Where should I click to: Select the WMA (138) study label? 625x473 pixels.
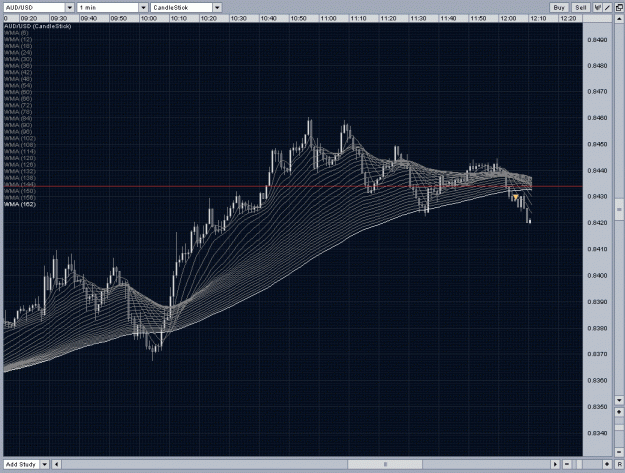(x=20, y=178)
